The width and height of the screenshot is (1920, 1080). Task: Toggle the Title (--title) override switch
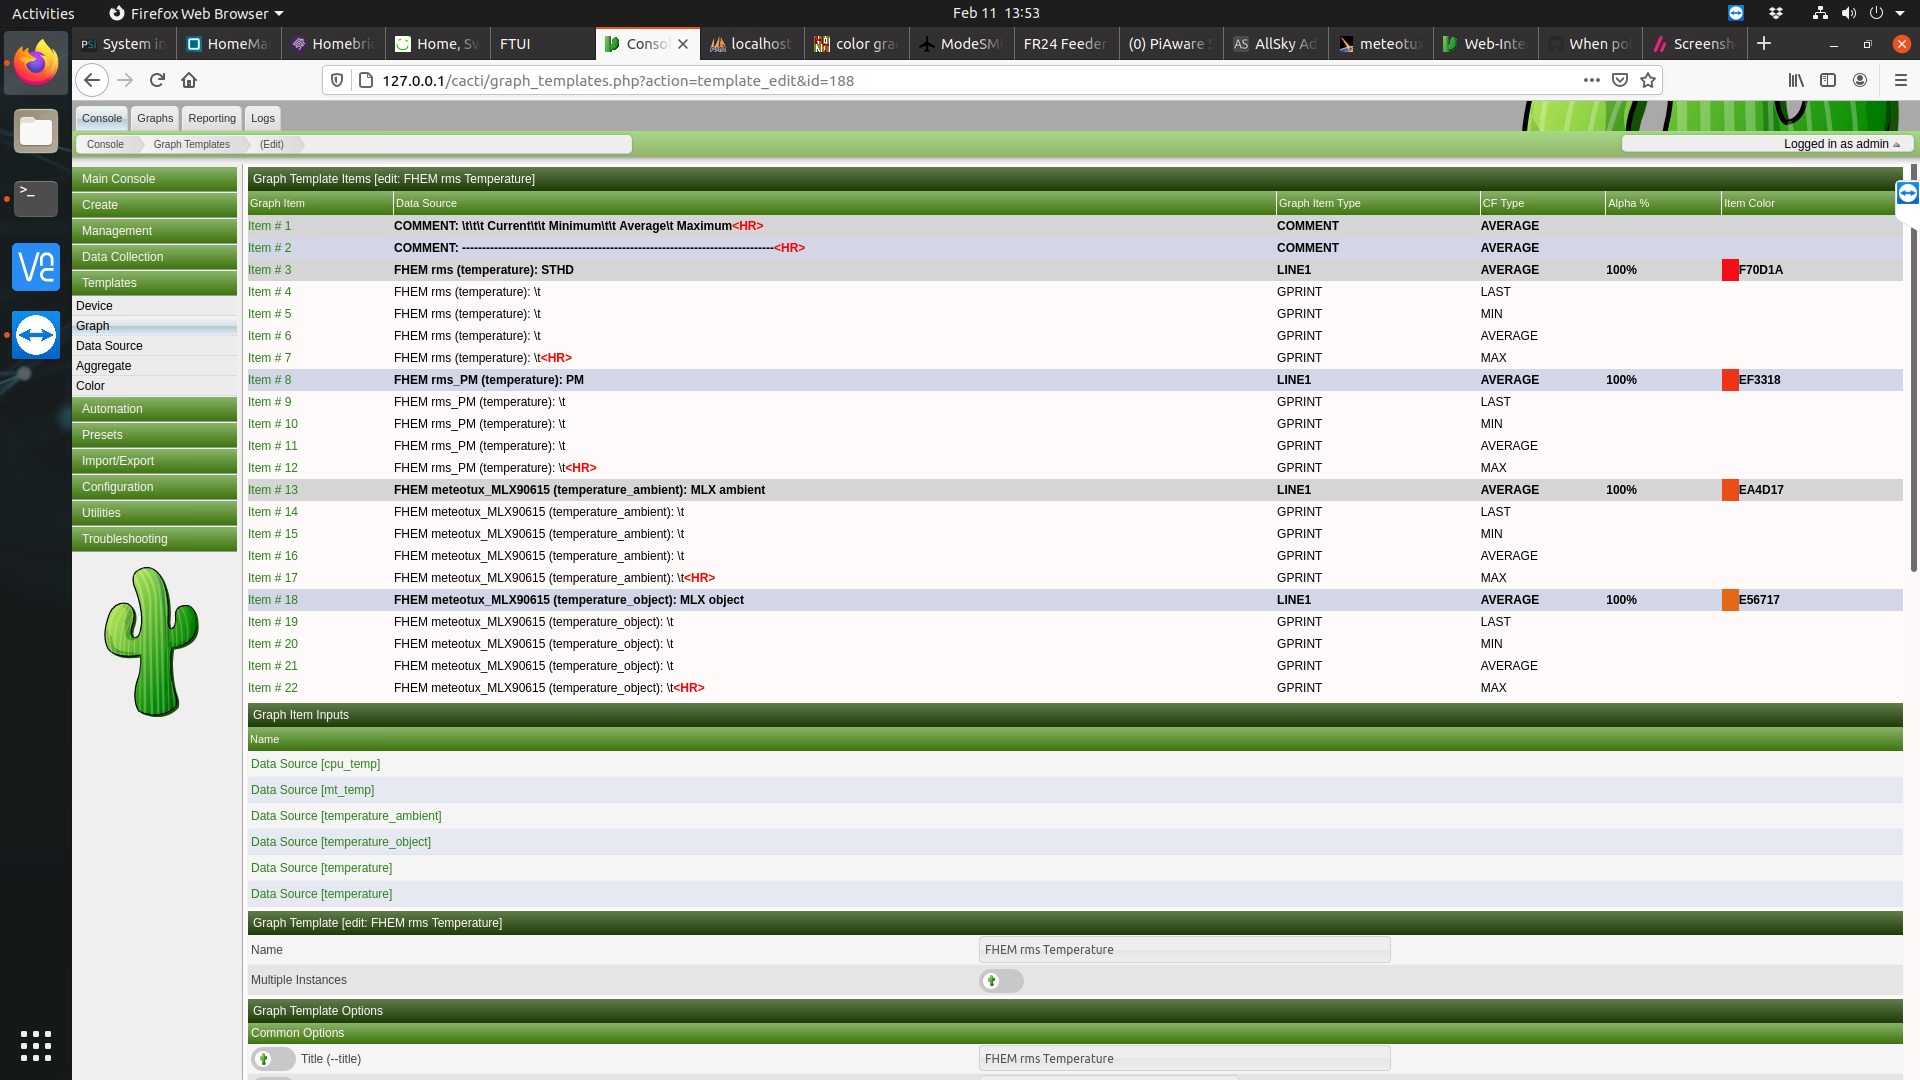(273, 1059)
